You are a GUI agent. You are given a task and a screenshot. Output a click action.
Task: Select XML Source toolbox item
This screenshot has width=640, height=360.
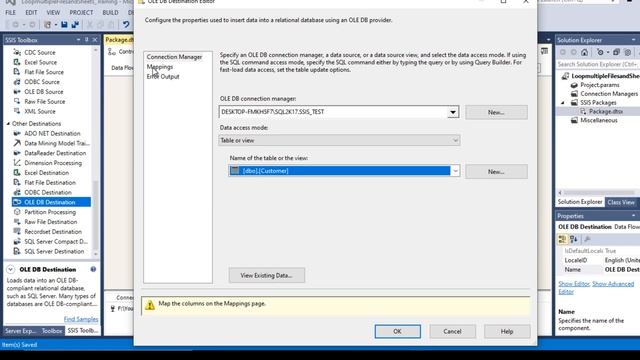39,111
